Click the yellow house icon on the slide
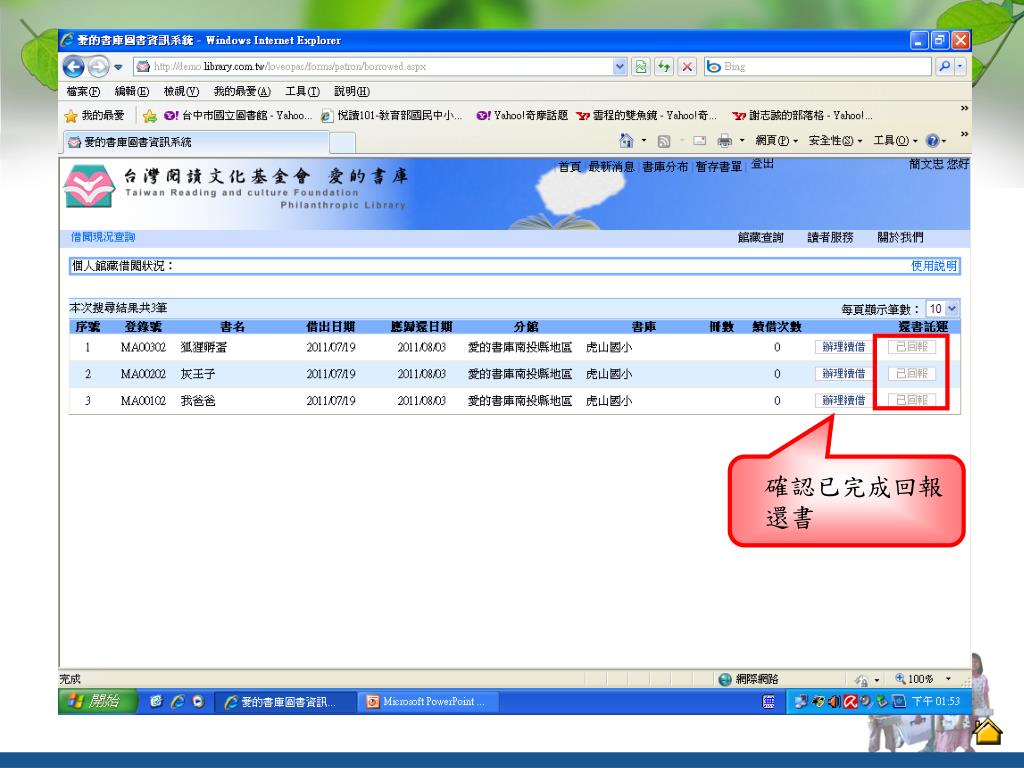 pos(987,731)
